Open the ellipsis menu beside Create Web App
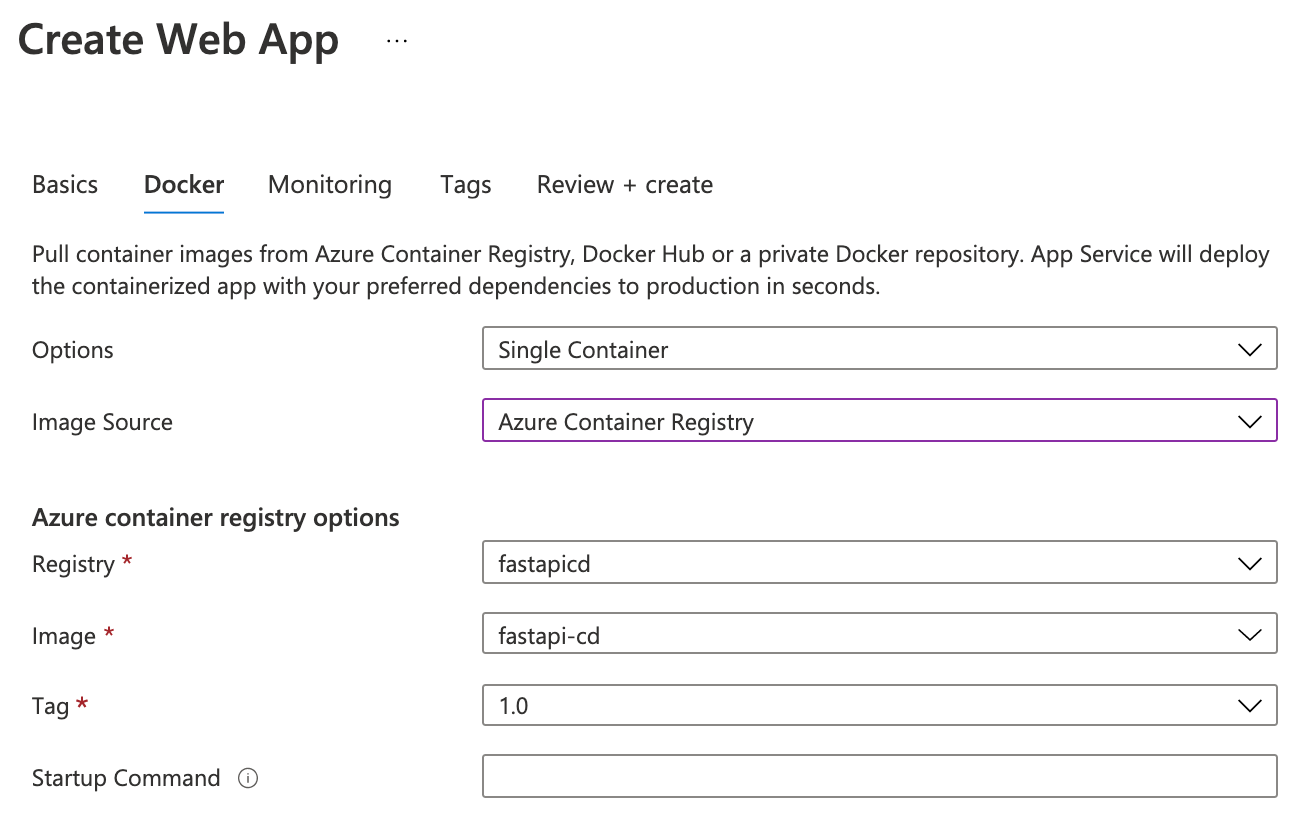Image resolution: width=1308 pixels, height=832 pixels. (x=397, y=41)
